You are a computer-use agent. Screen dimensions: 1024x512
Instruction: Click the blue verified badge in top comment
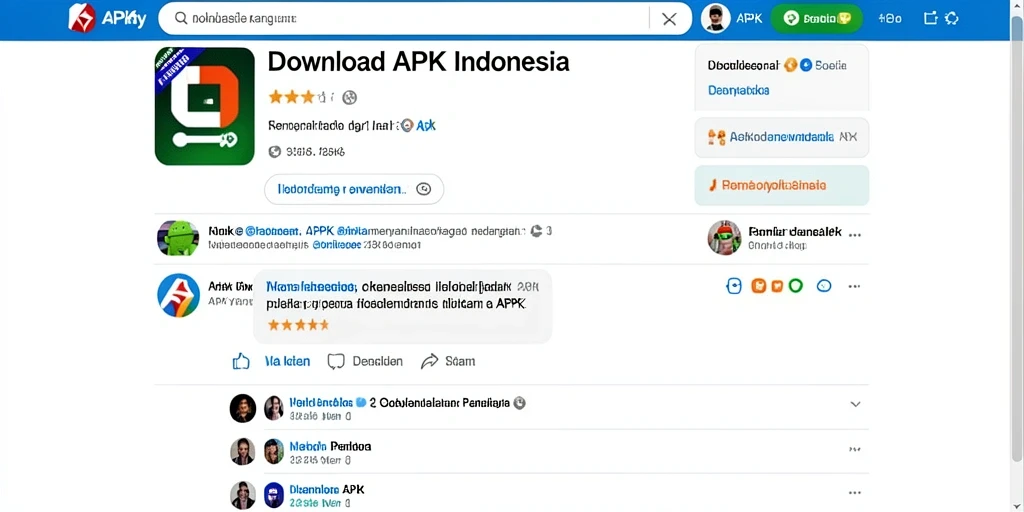[x=360, y=403]
